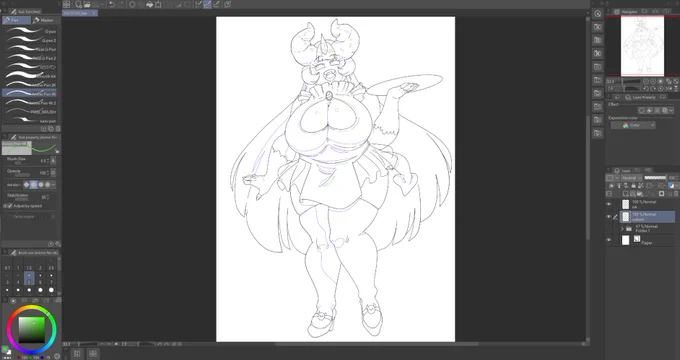The image size is (680, 360).
Task: Open the last material folder icon in sidebar
Action: click(598, 133)
